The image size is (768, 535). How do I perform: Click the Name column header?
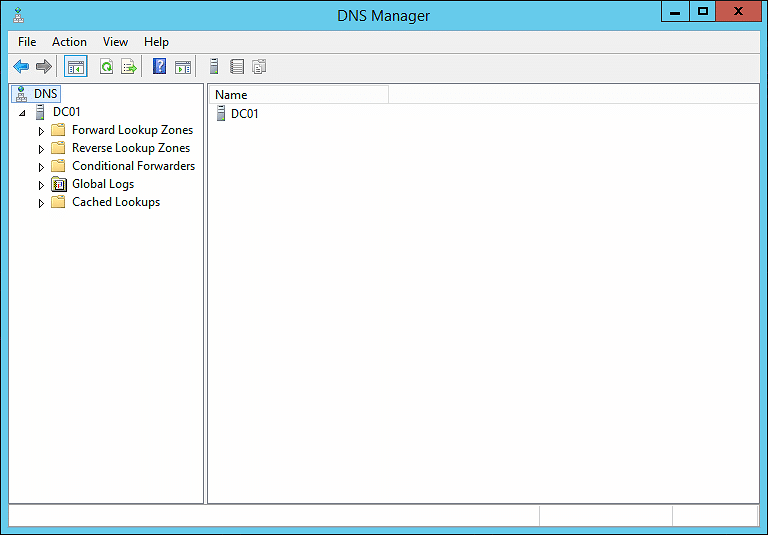coord(298,95)
